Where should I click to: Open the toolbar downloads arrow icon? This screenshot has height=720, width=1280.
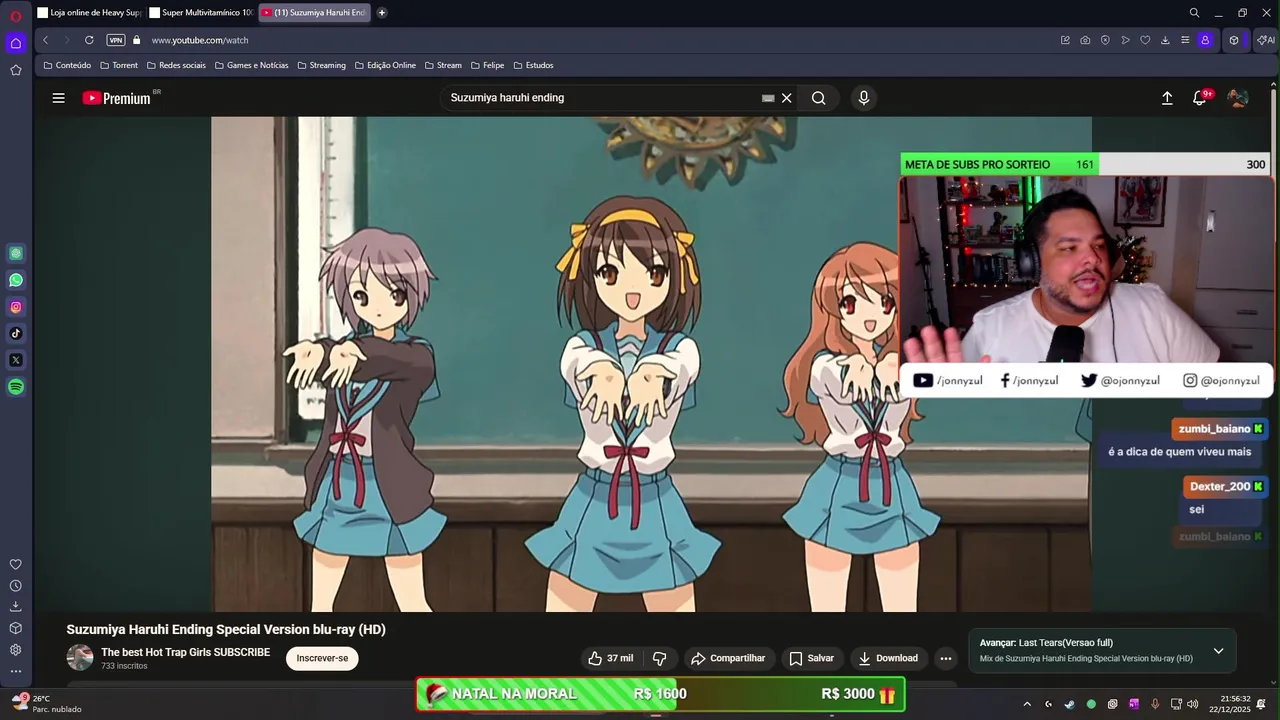click(1165, 40)
